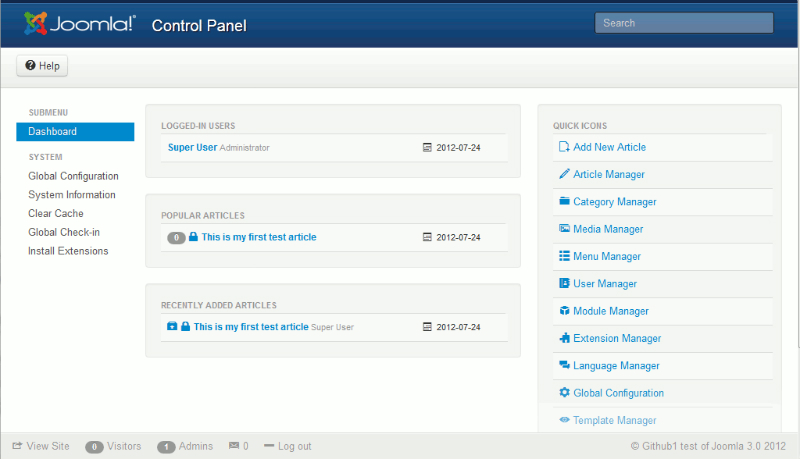Click the list icon for Menu Manager
Screen dimensions: 800x459
pyautogui.click(x=564, y=256)
